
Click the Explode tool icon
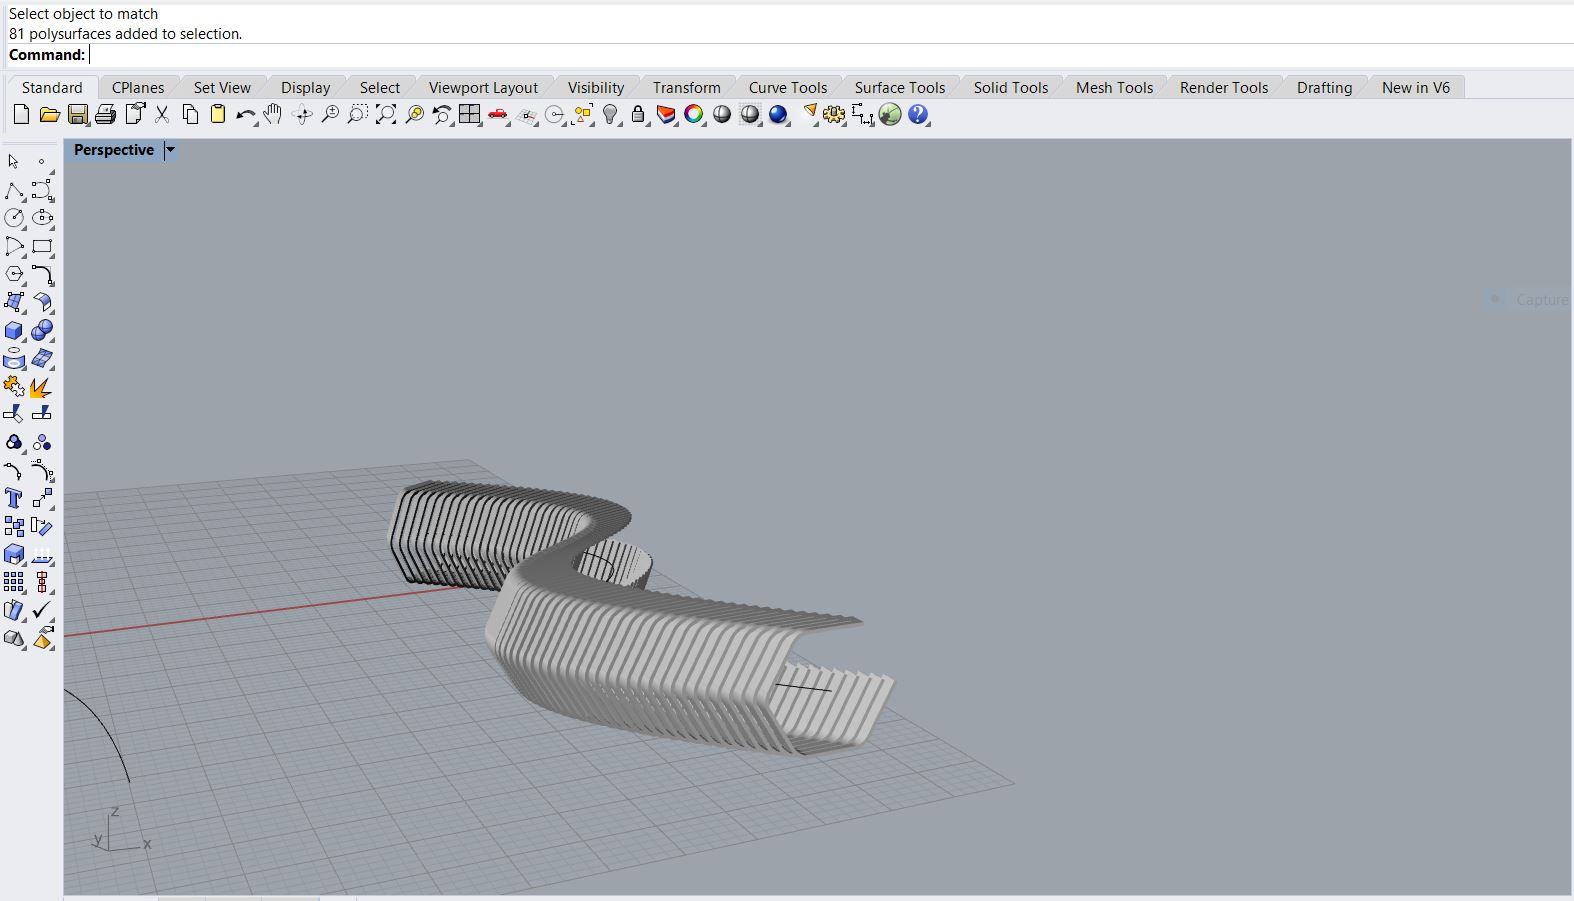(x=42, y=386)
